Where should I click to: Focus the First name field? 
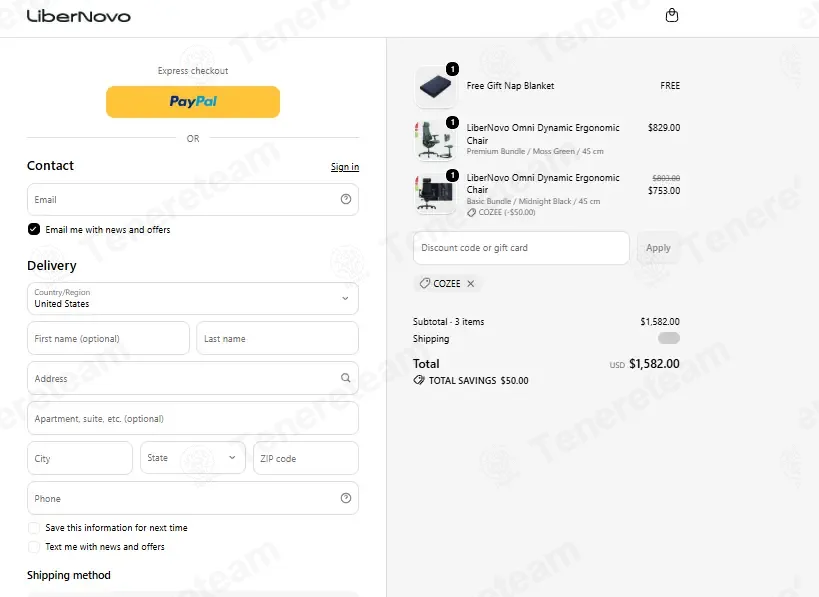pos(108,338)
